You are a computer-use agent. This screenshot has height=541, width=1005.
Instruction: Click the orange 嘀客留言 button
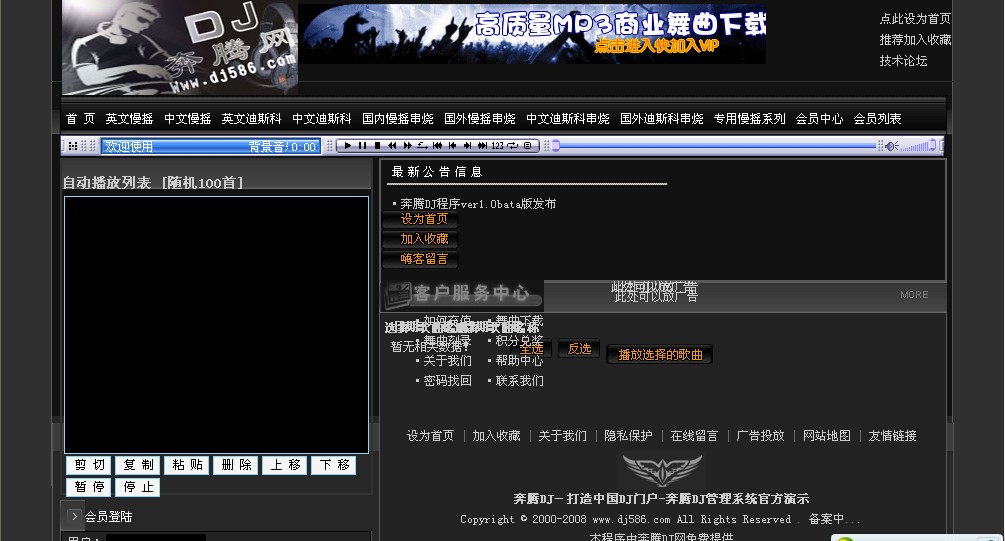pos(420,259)
